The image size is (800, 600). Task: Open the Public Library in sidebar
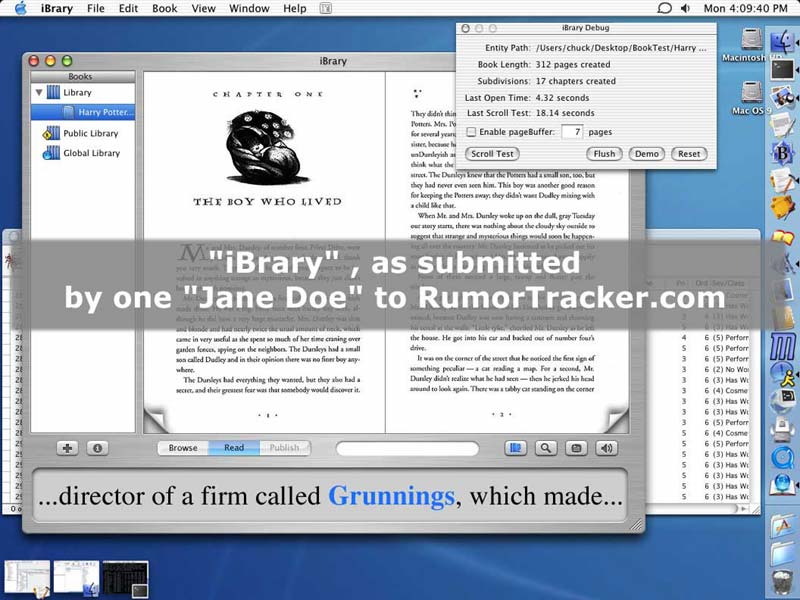point(81,133)
